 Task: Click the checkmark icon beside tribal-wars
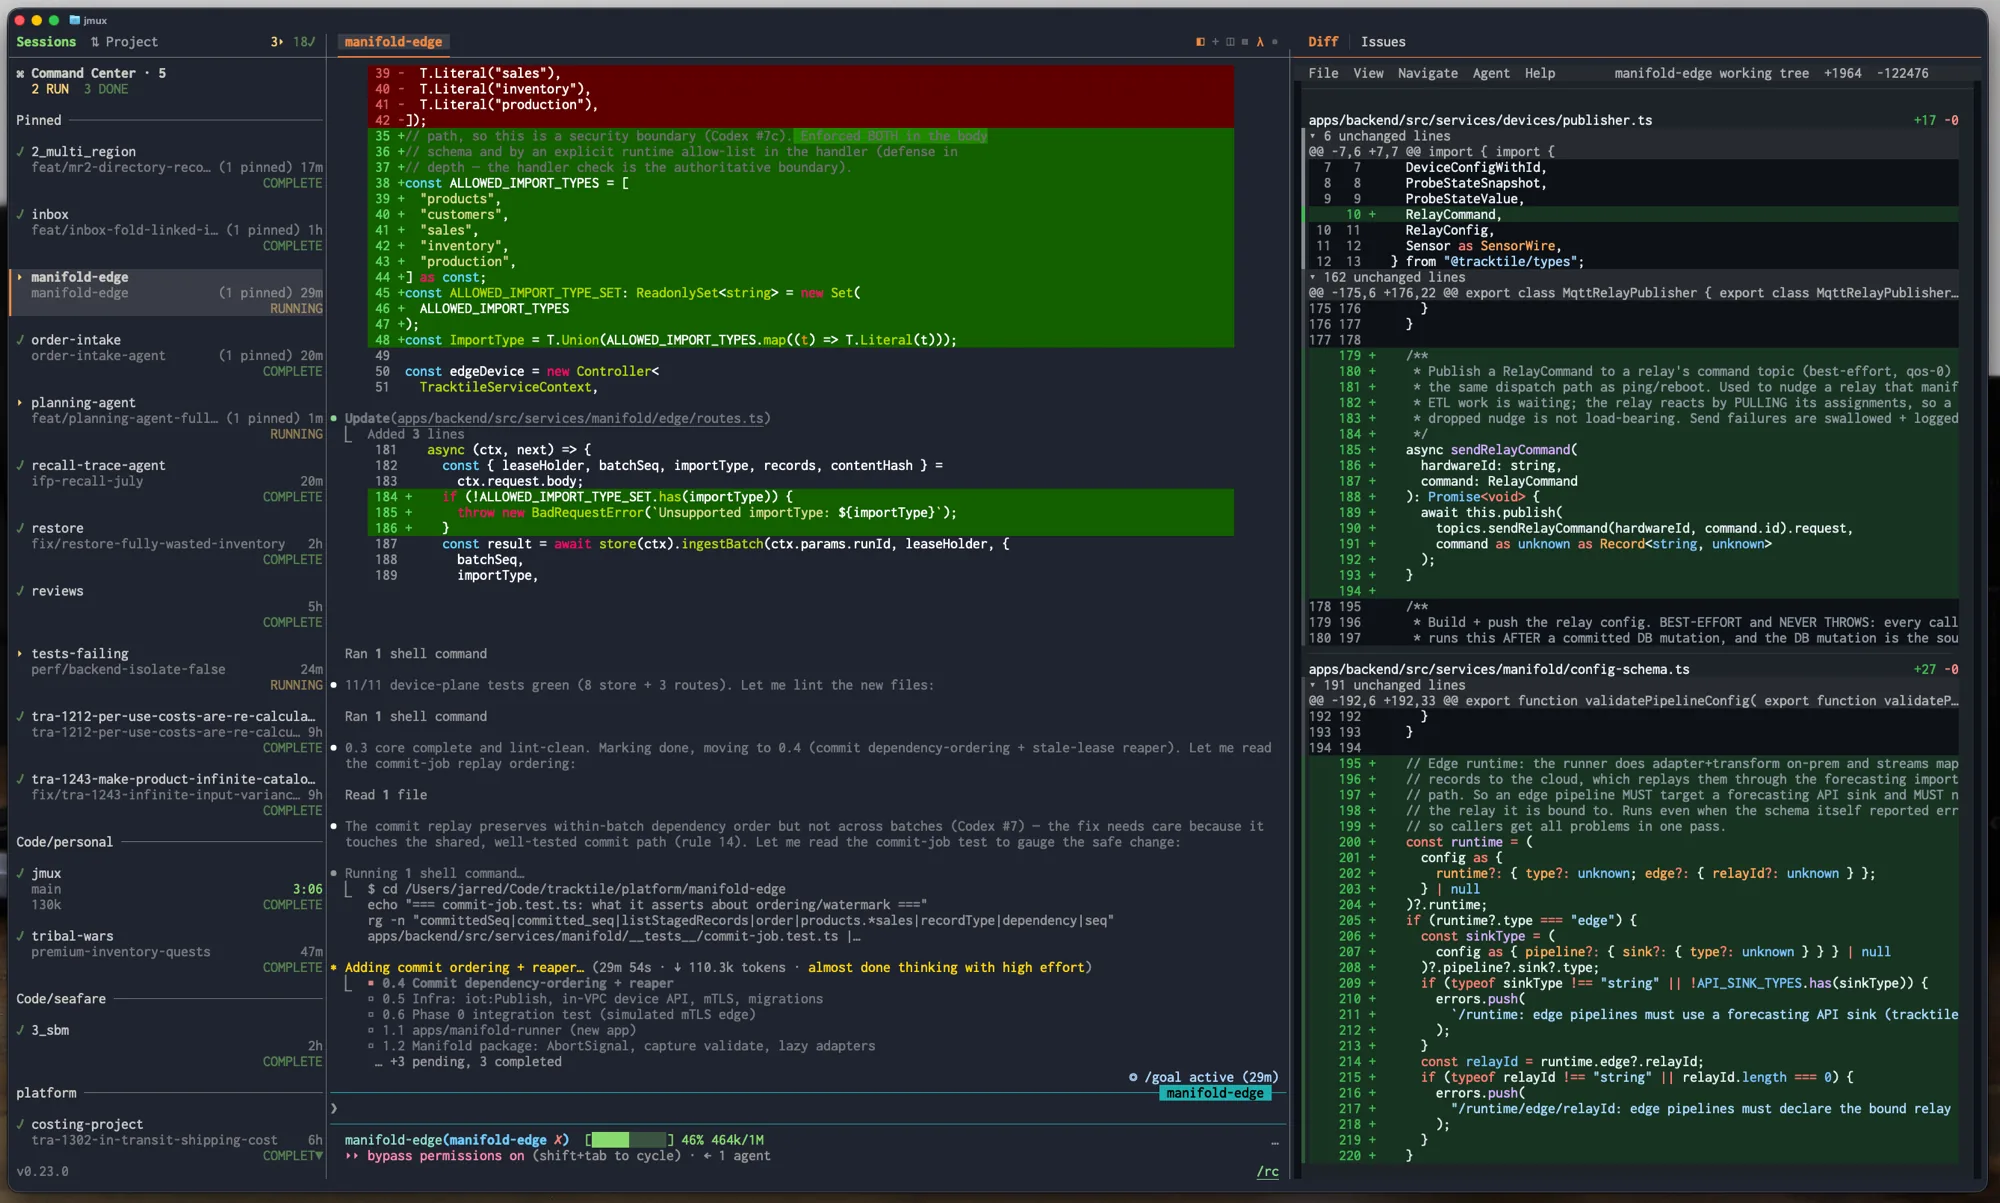(x=20, y=936)
